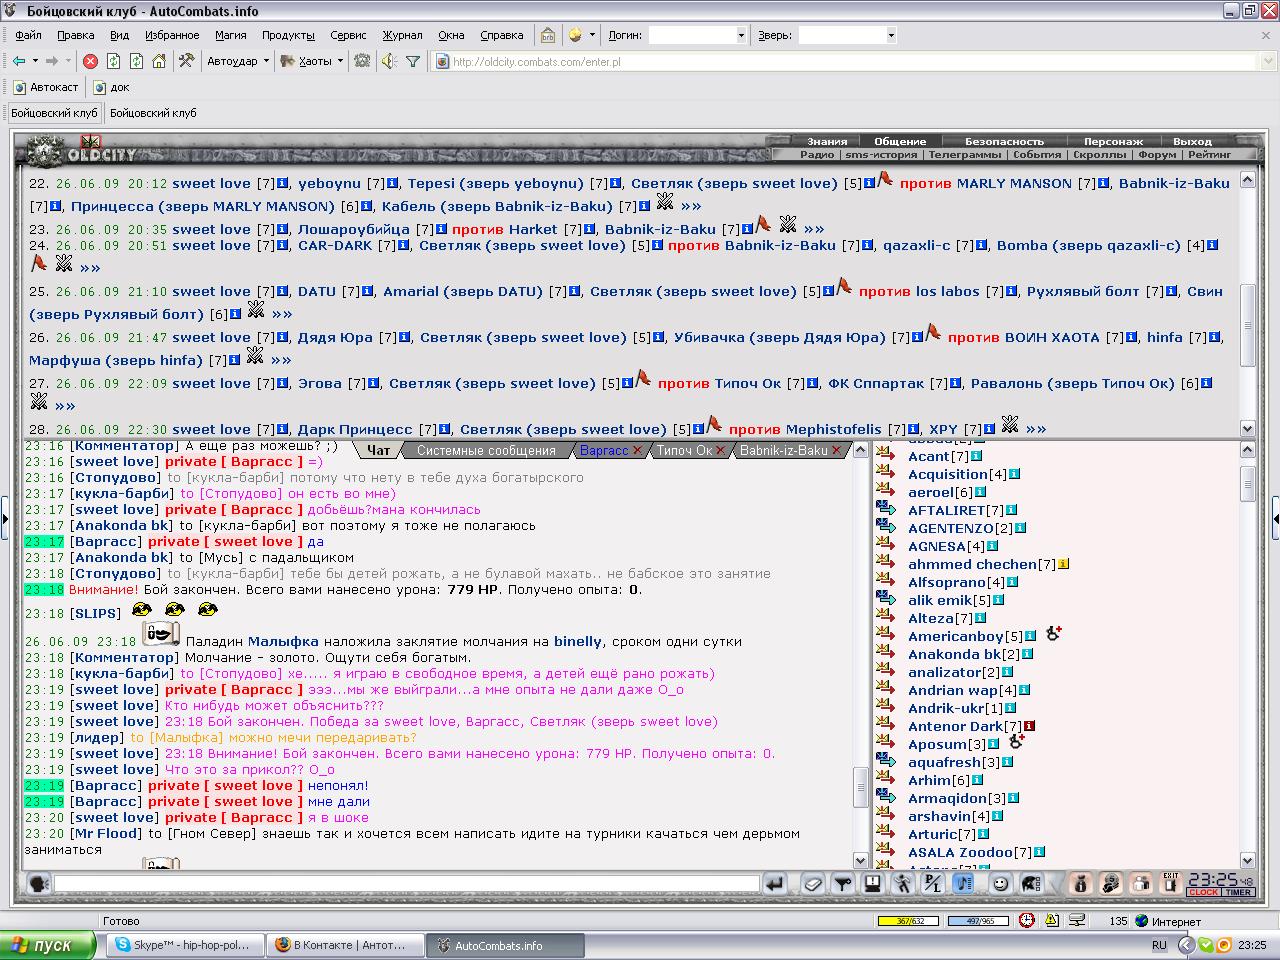Click the Форум link
The width and height of the screenshot is (1280, 960).
pos(1157,155)
